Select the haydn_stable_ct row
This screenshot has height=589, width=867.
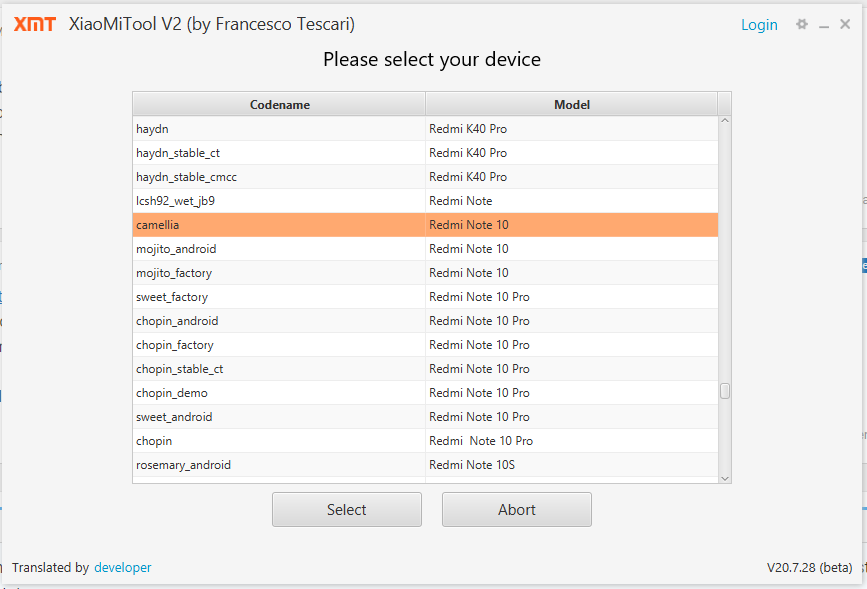click(x=425, y=153)
